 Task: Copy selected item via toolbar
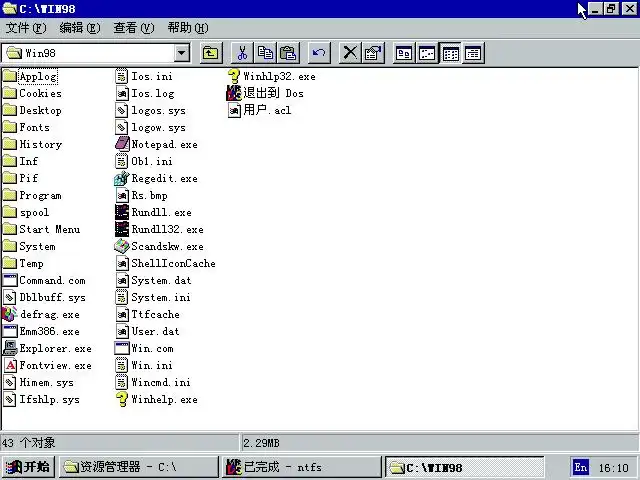(265, 53)
